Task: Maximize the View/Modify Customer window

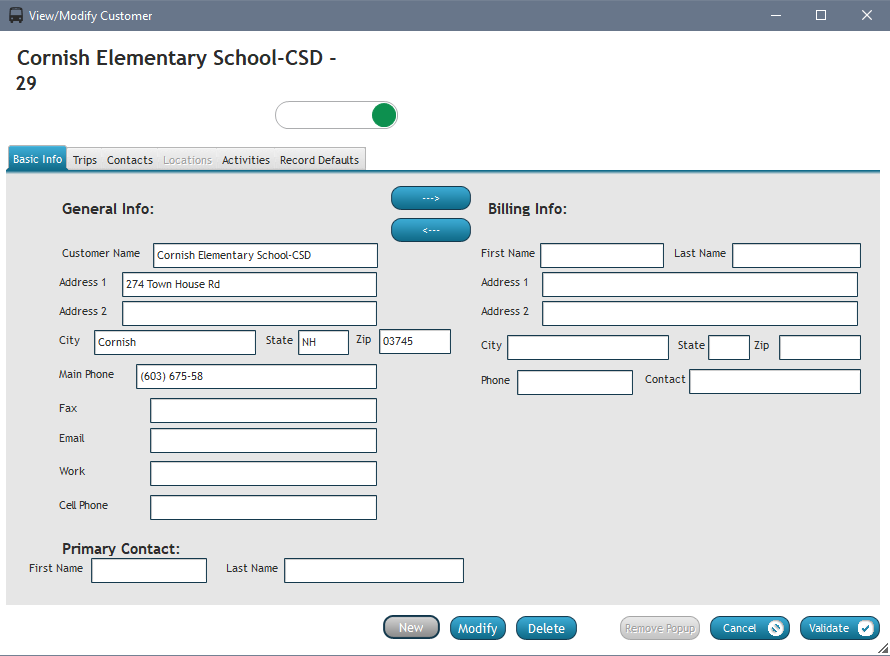Action: pos(821,15)
